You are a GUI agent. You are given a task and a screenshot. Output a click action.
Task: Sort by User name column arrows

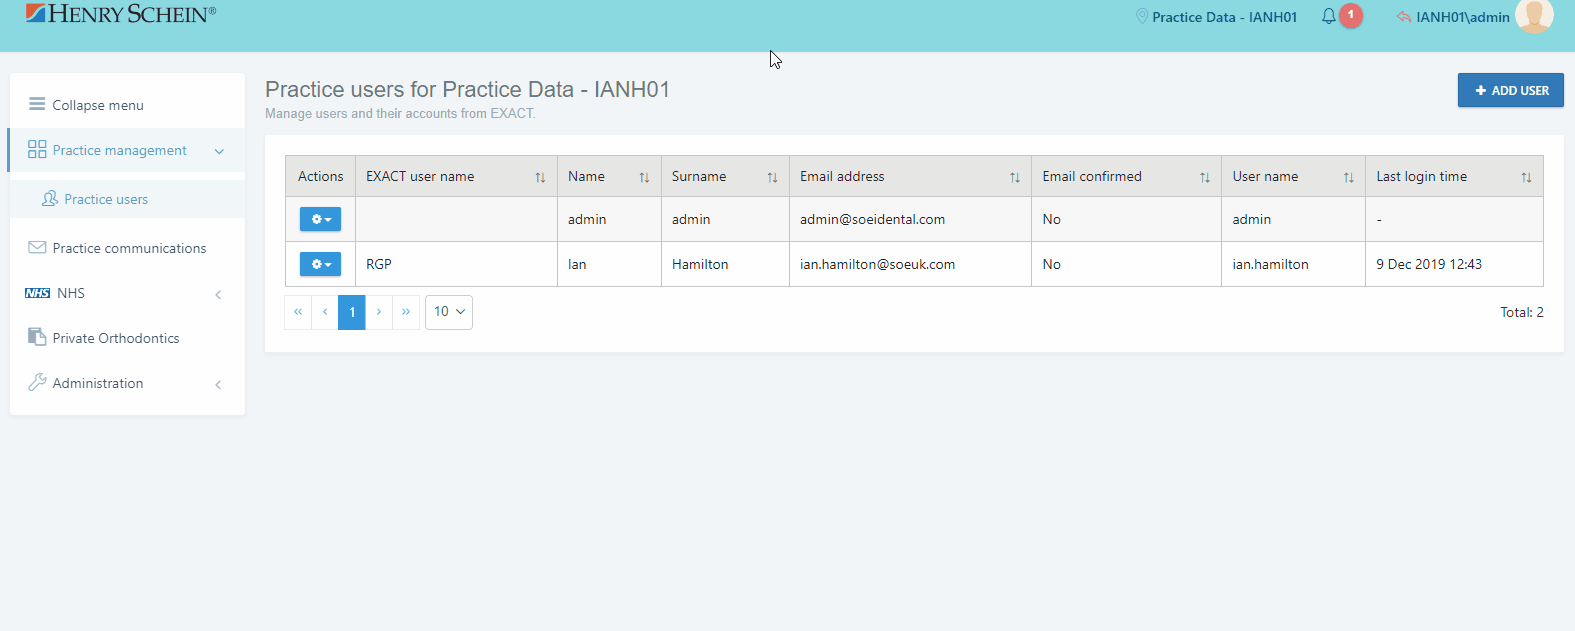(x=1348, y=177)
